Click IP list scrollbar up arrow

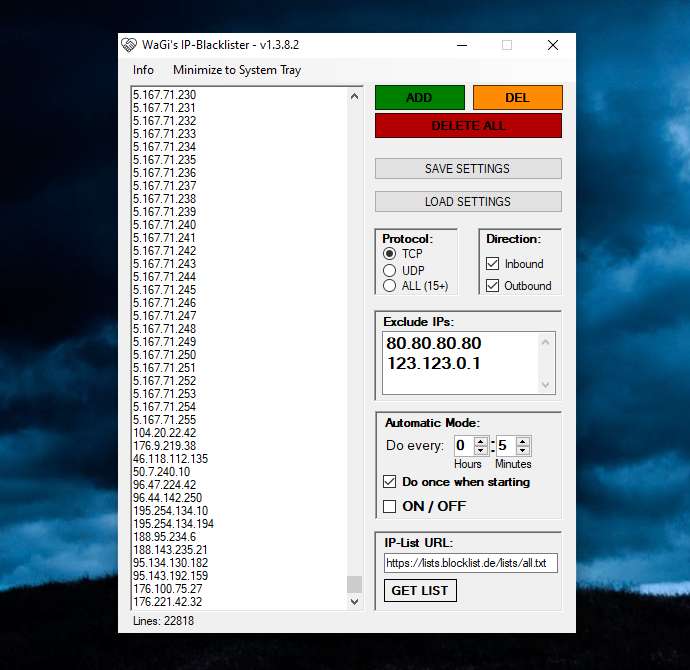point(354,97)
